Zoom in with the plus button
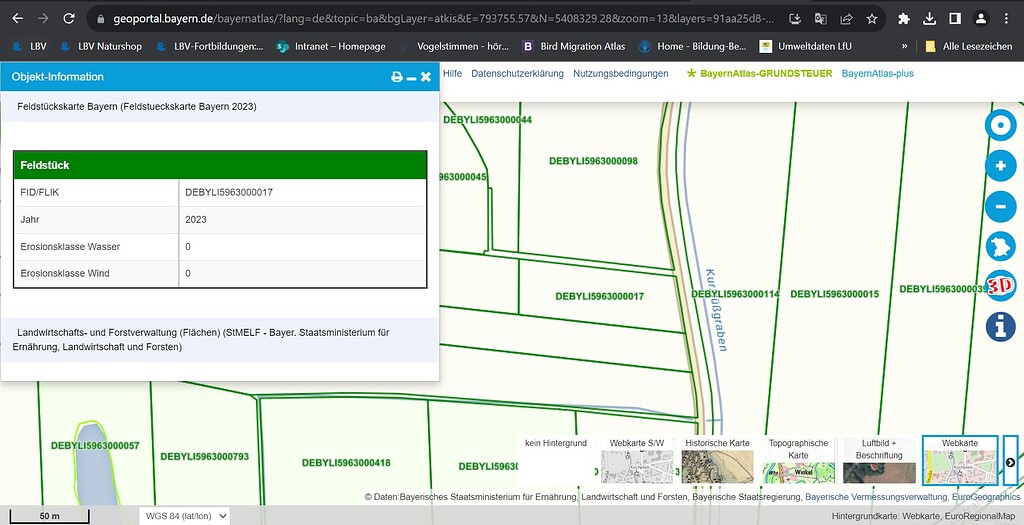The height and width of the screenshot is (525, 1024). pos(1000,166)
